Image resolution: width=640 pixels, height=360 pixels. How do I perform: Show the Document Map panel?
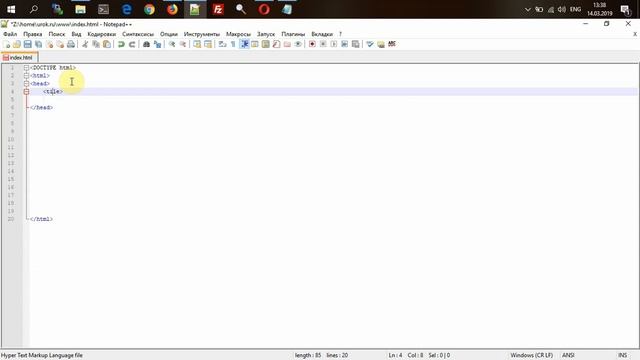pyautogui.click(x=266, y=44)
